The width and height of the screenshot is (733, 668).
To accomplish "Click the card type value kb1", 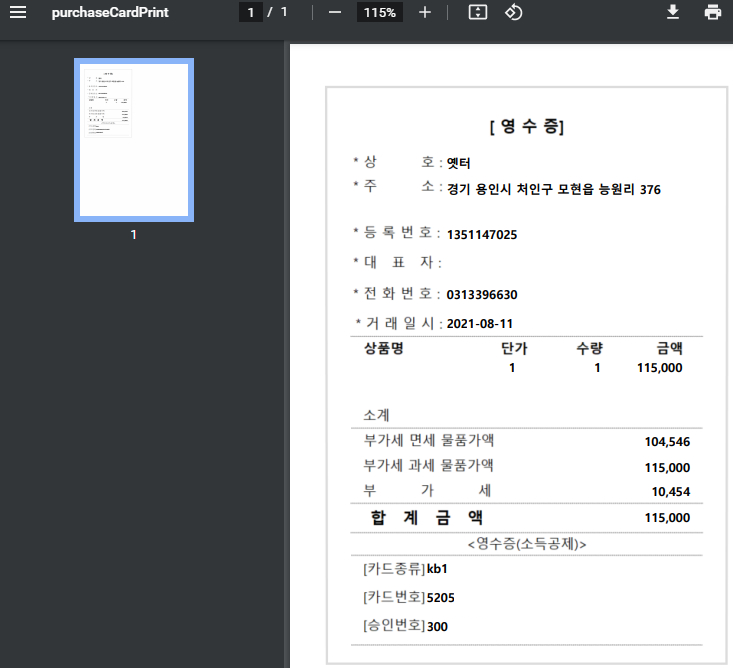I will tap(437, 569).
